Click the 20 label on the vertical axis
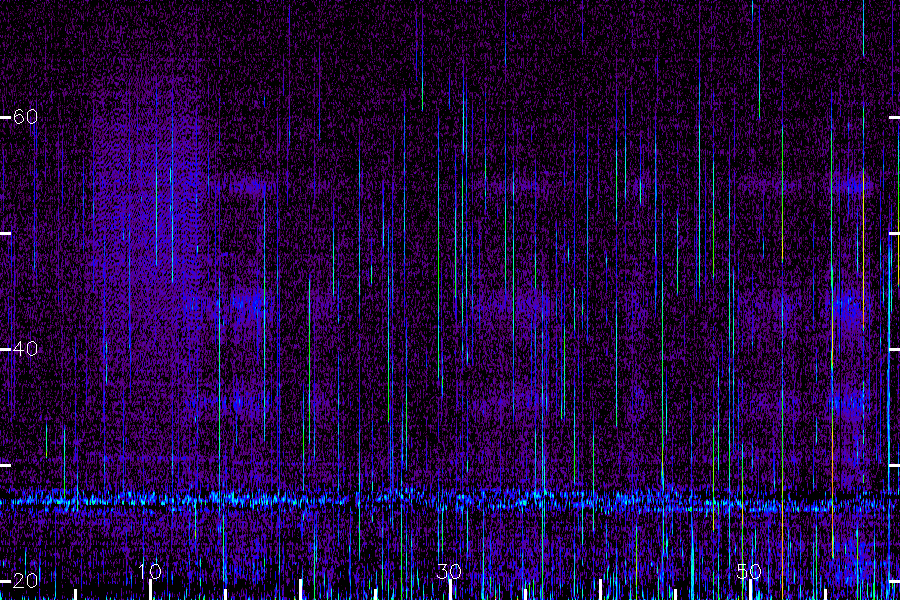 (x=25, y=581)
